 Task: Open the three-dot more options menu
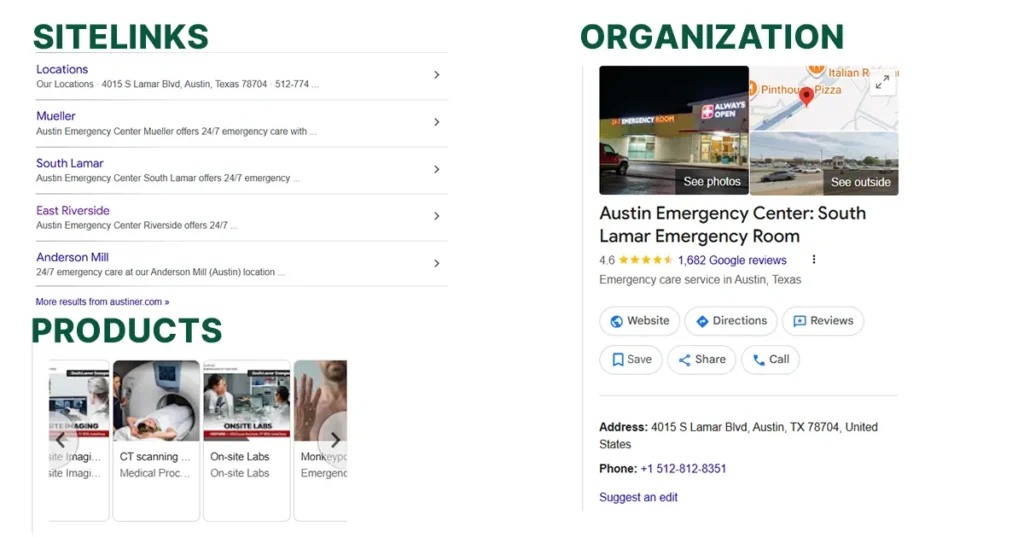click(x=814, y=259)
